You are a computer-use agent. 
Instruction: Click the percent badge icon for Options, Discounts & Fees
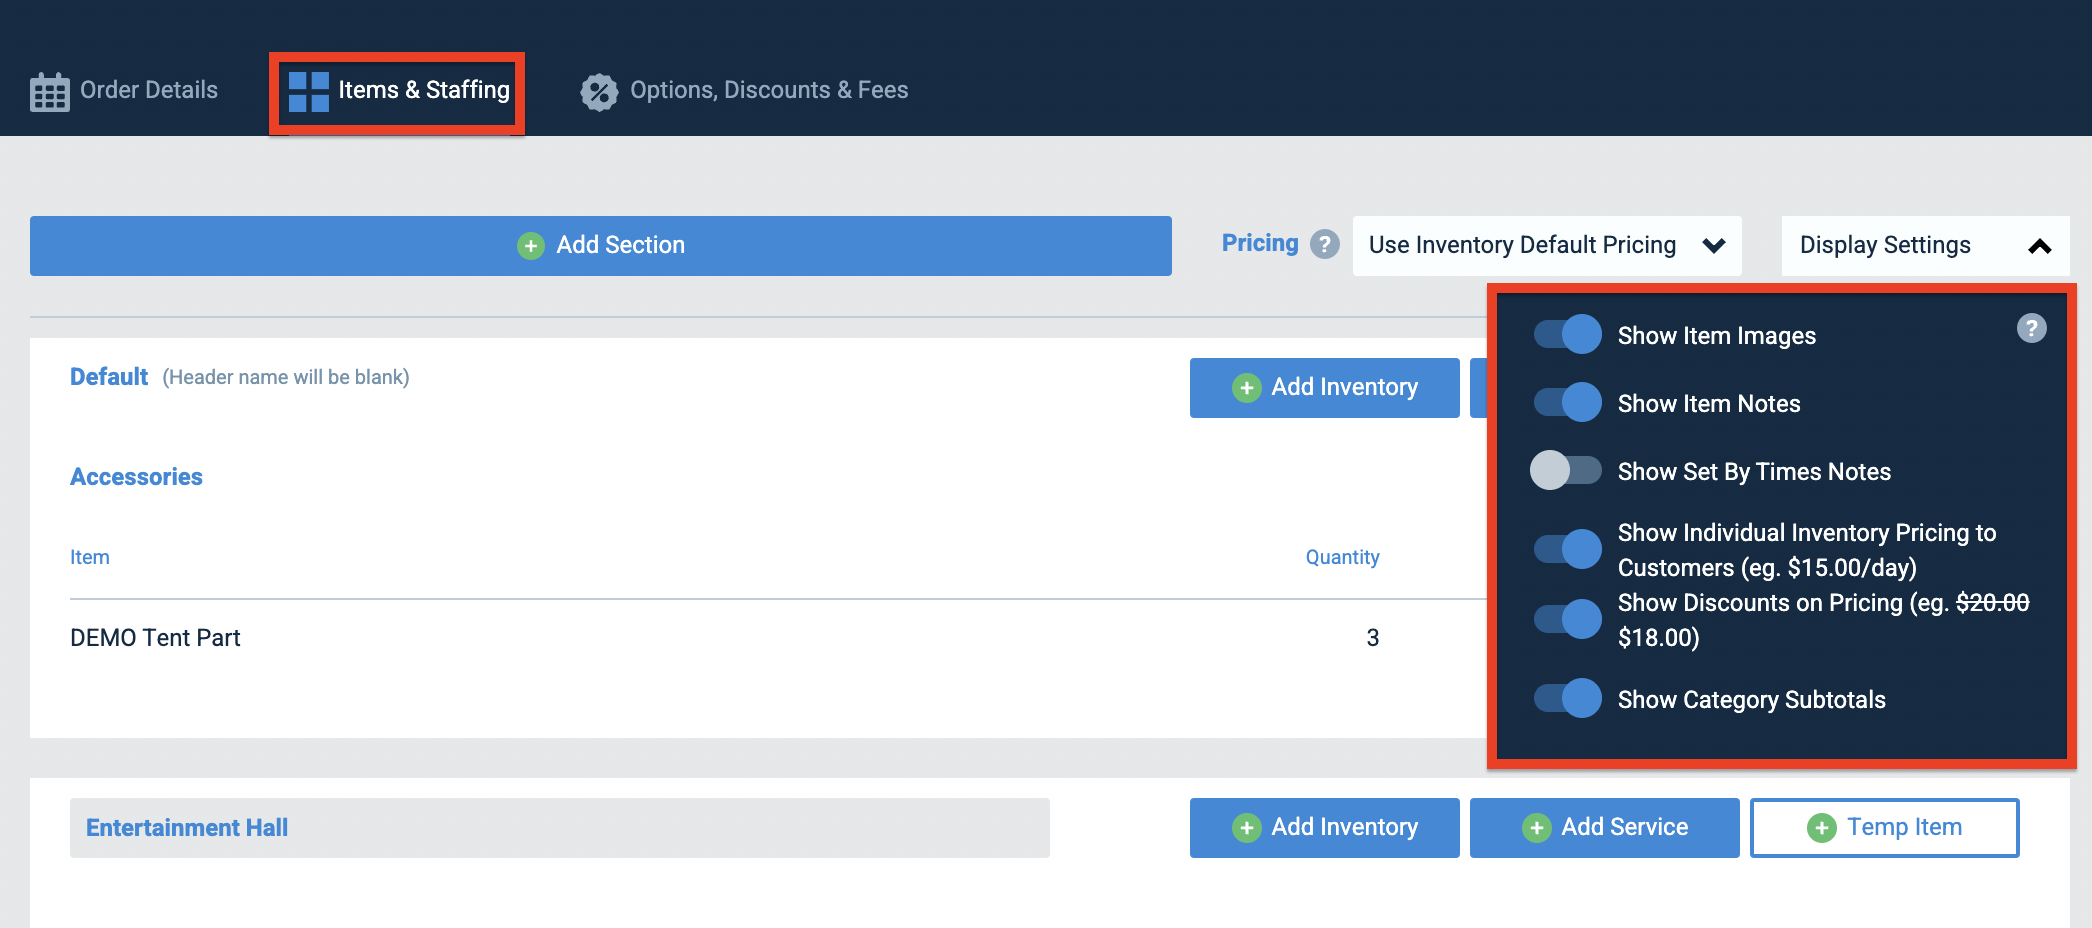pyautogui.click(x=599, y=92)
